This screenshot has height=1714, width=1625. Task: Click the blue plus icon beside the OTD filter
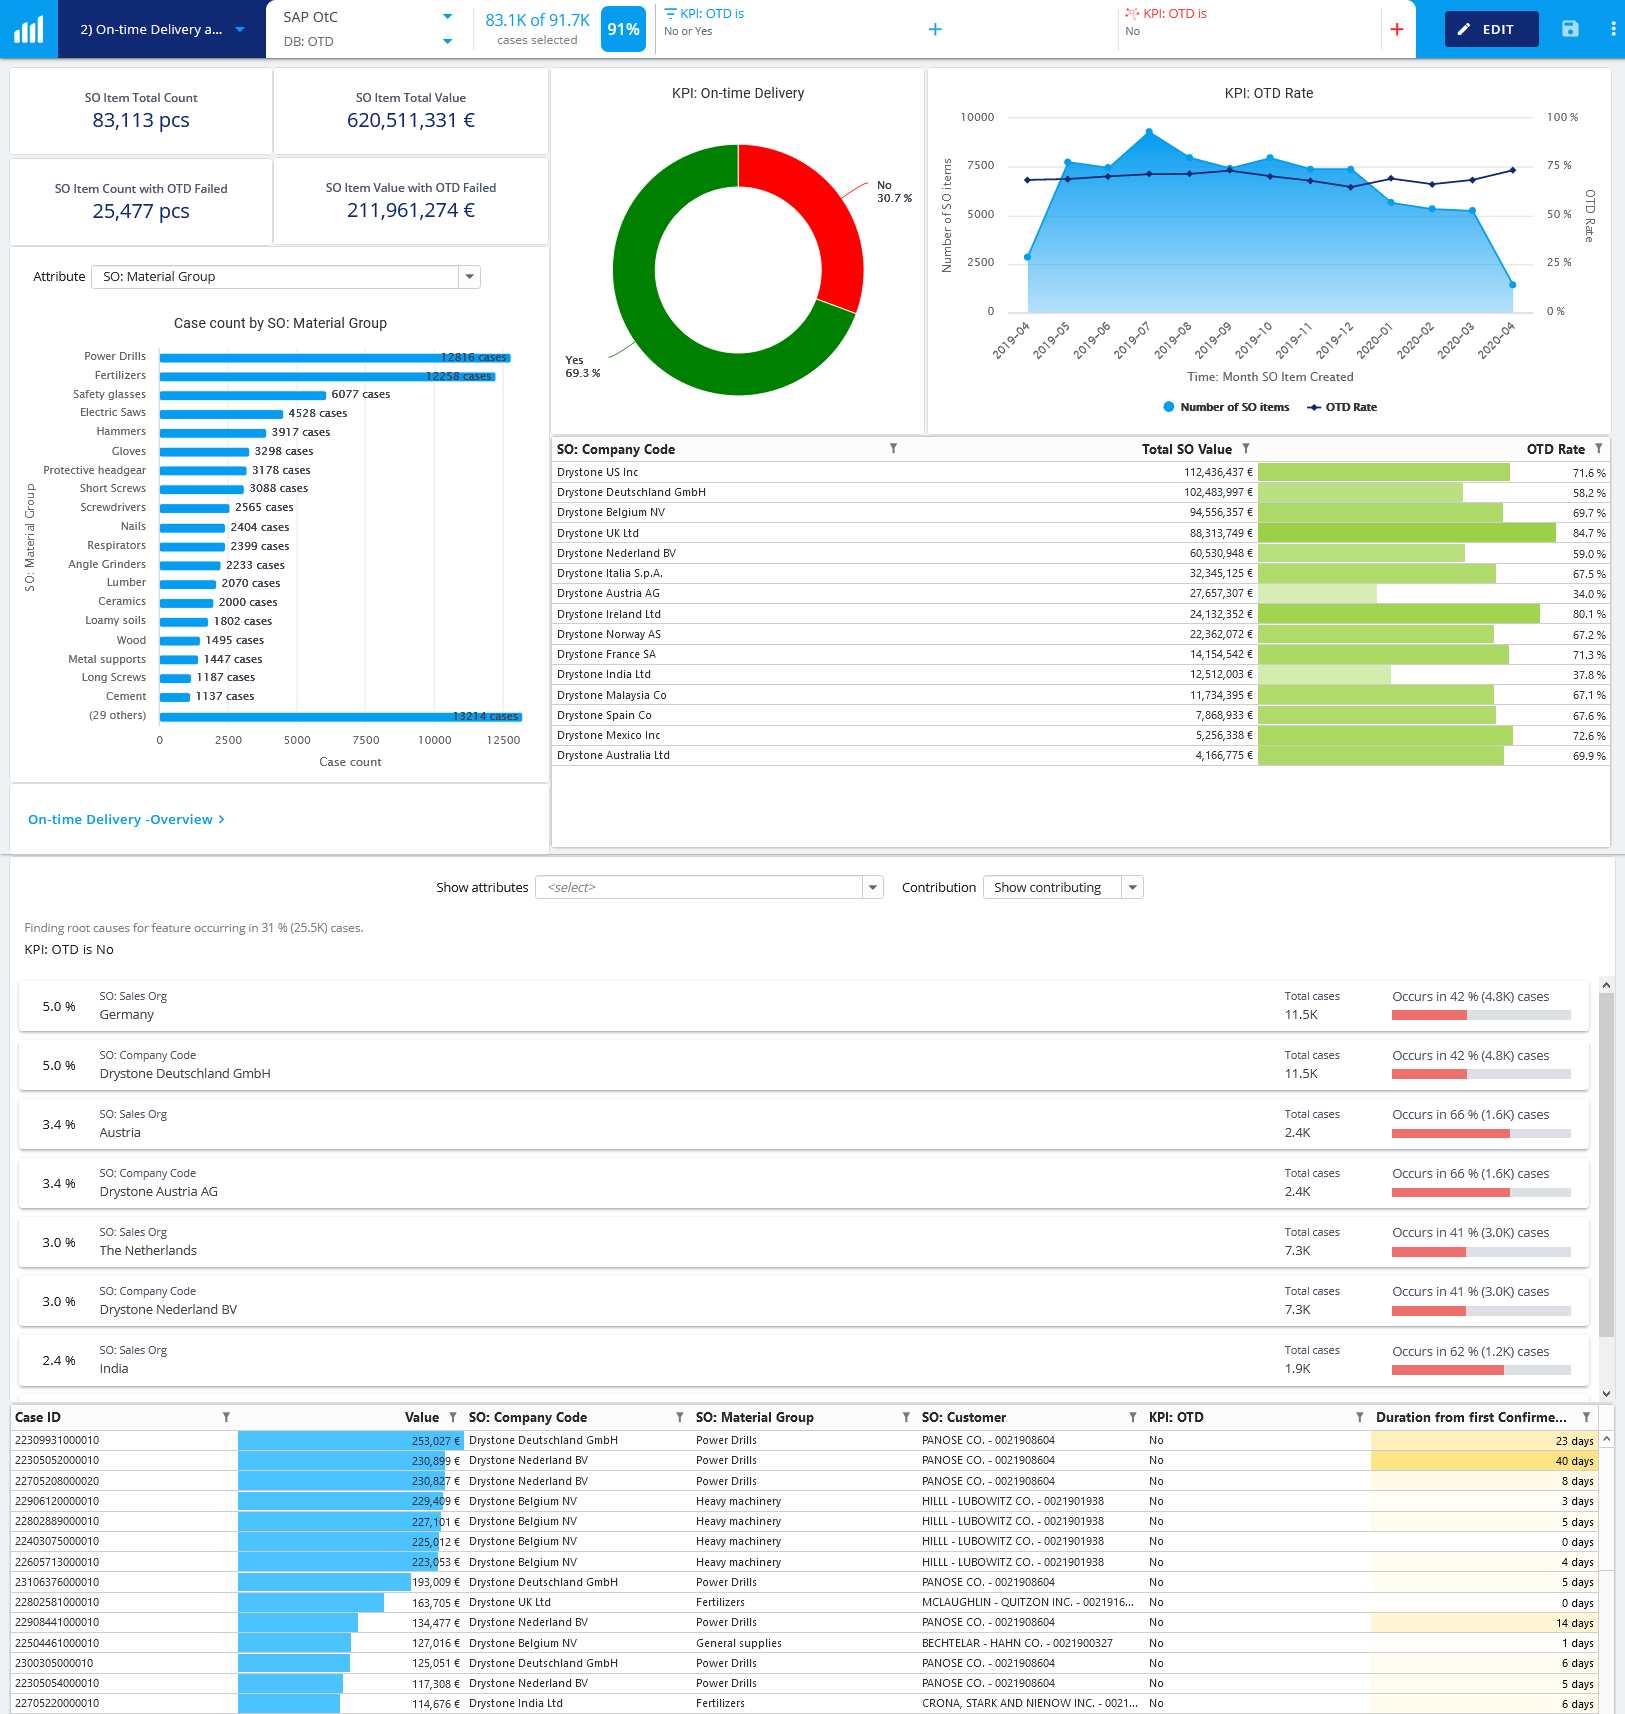935,29
